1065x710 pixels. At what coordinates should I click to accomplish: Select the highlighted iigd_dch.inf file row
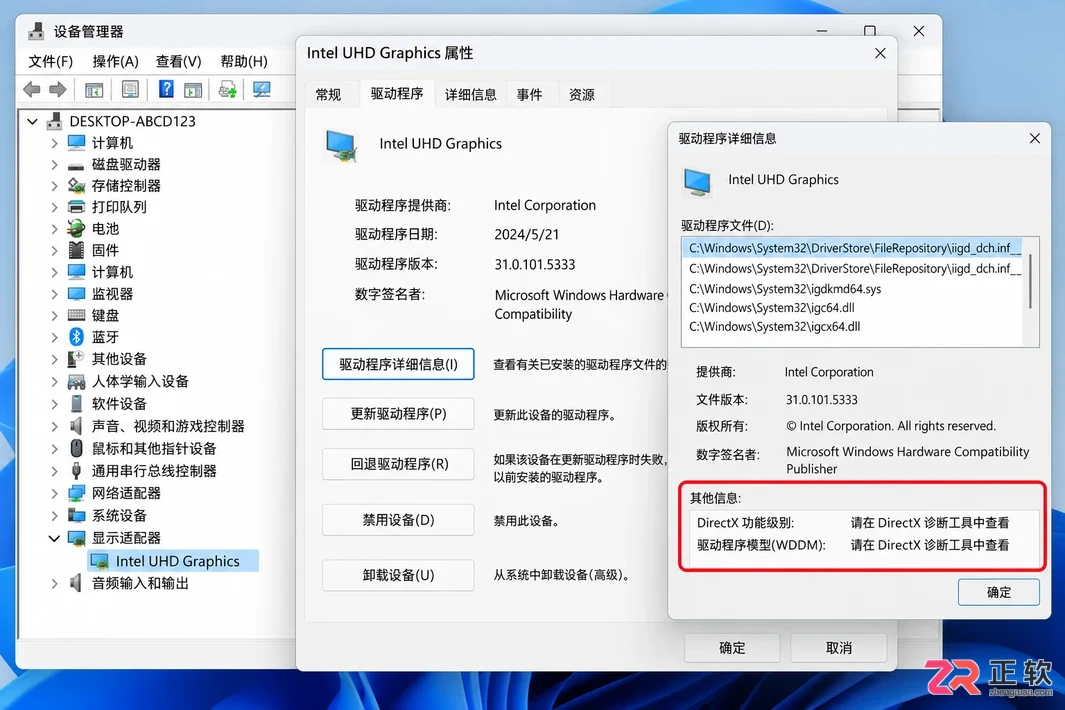[x=852, y=248]
